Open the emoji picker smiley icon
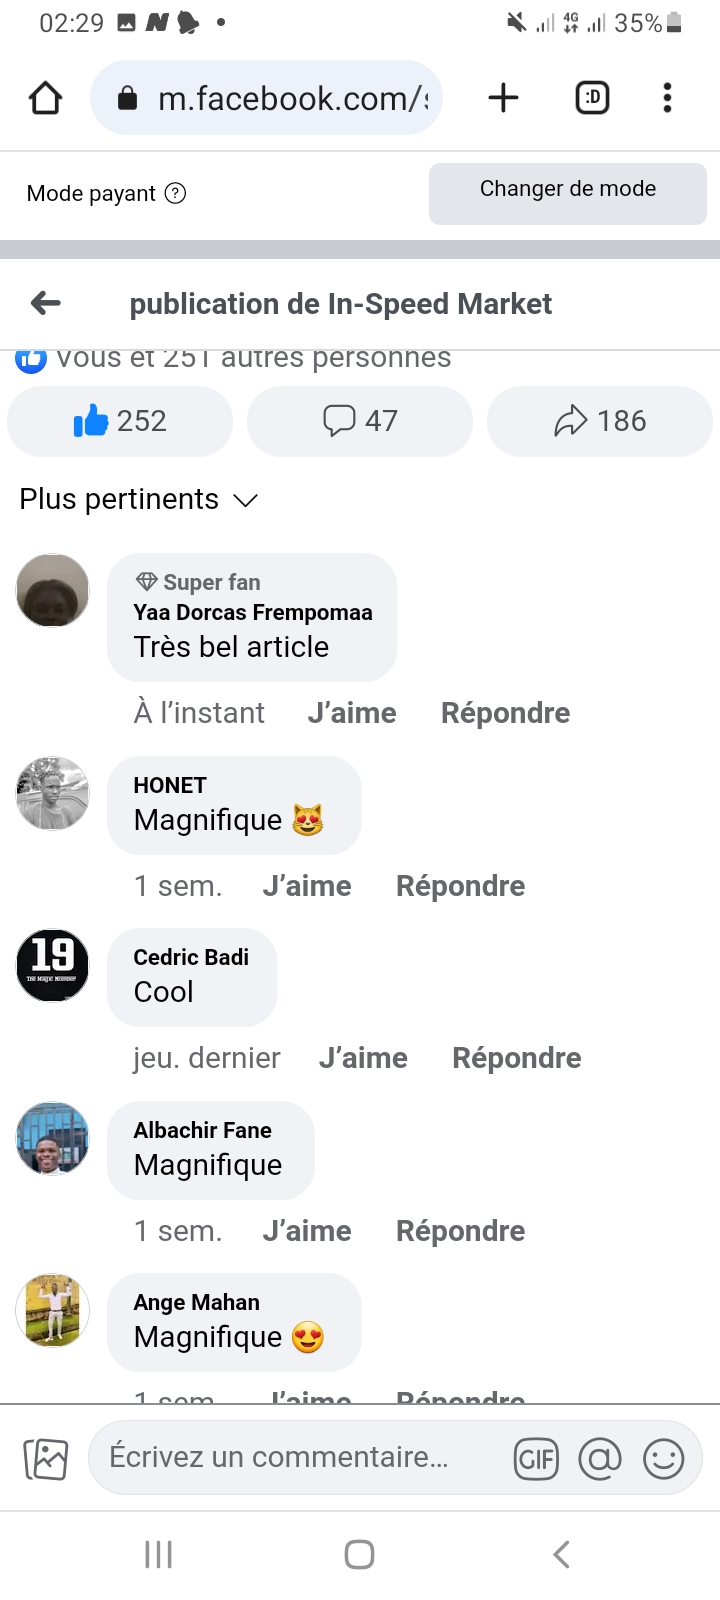The image size is (720, 1600). pos(663,1459)
